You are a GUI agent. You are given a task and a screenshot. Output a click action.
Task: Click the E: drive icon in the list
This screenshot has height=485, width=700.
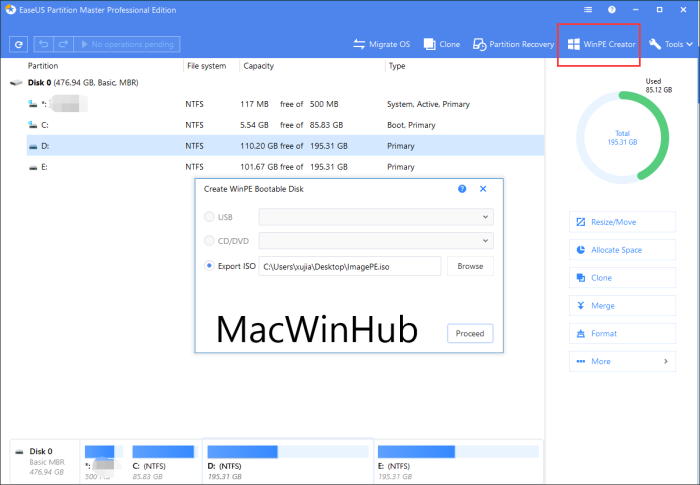pyautogui.click(x=33, y=167)
